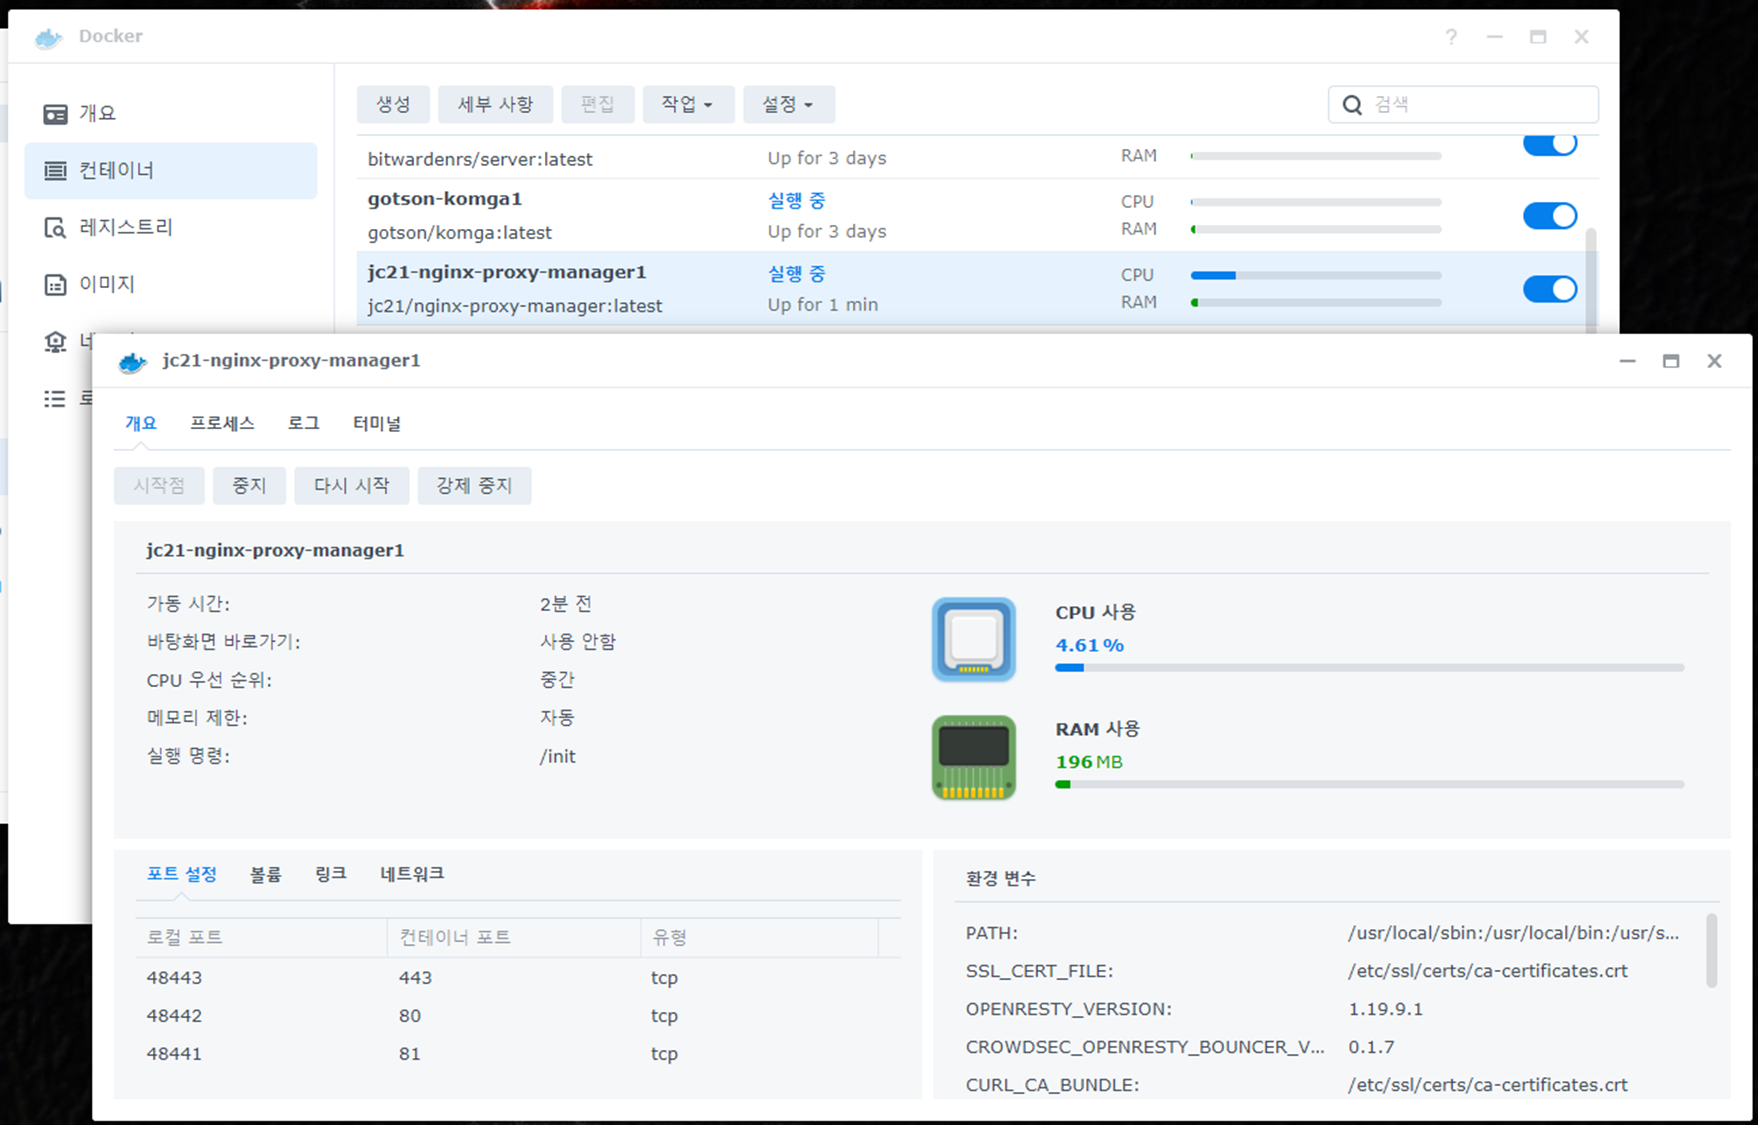
Task: Click the 개요 sidebar icon in Docker window
Action: point(55,114)
